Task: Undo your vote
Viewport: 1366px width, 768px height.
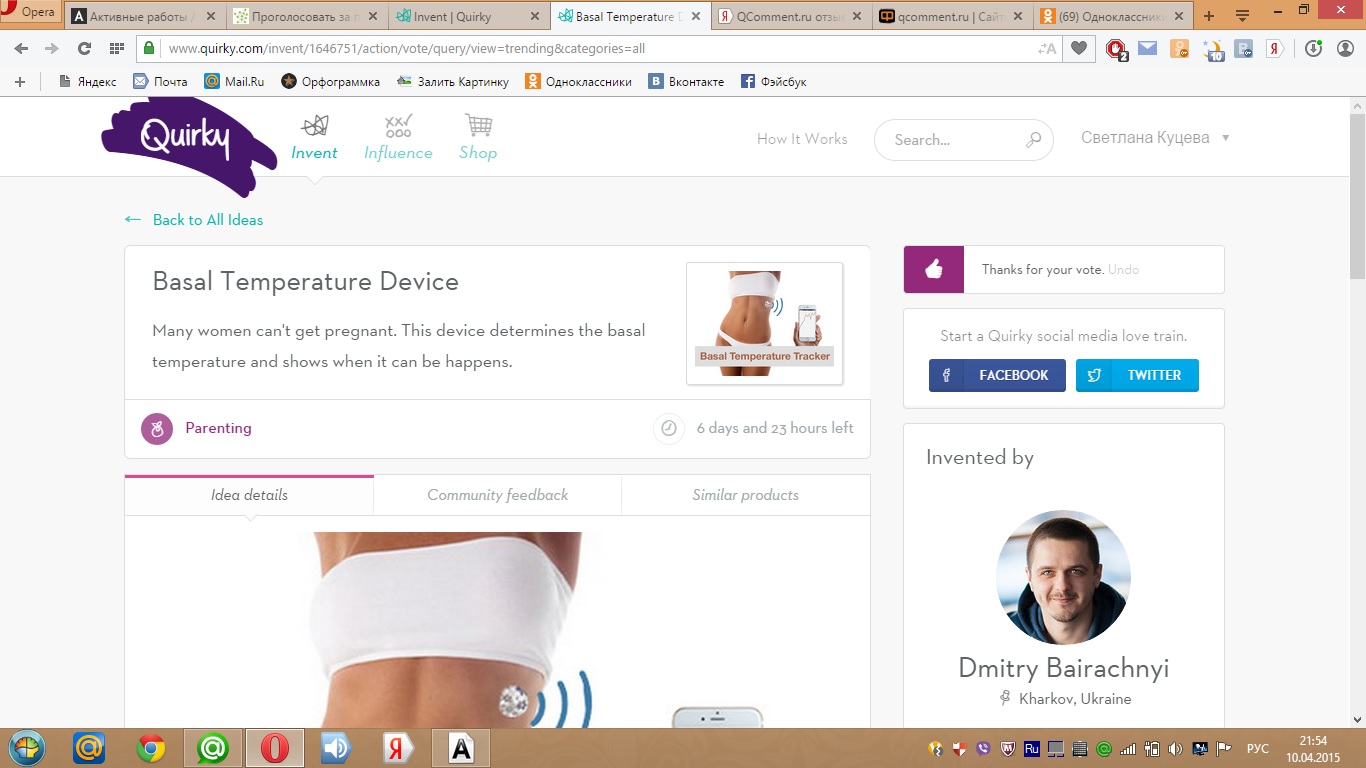Action: click(1123, 270)
